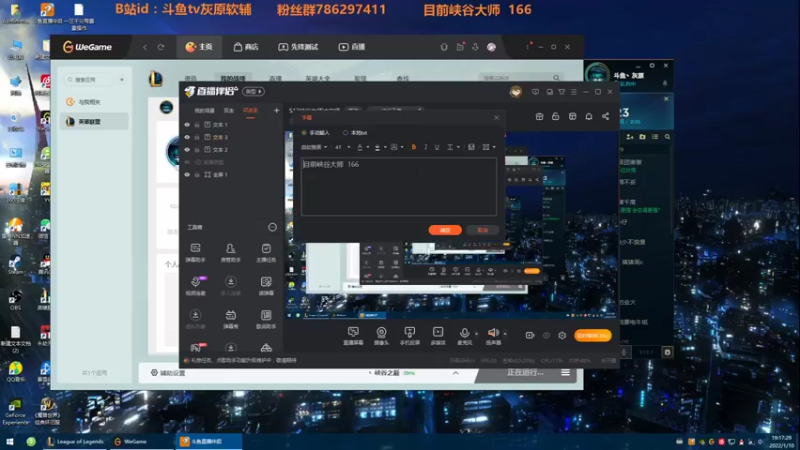Open the 弹幕助手 tool in toolbox

click(195, 253)
